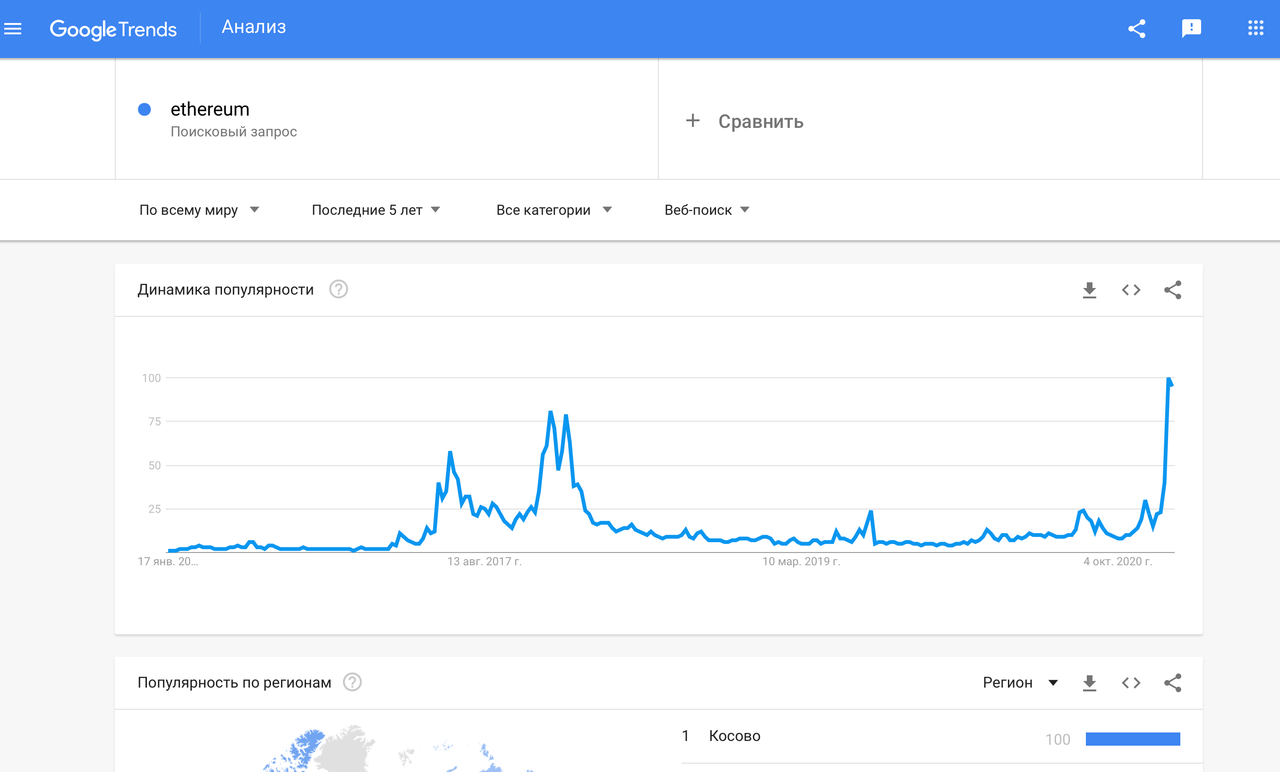Share the regions popularity panel

pyautogui.click(x=1173, y=683)
